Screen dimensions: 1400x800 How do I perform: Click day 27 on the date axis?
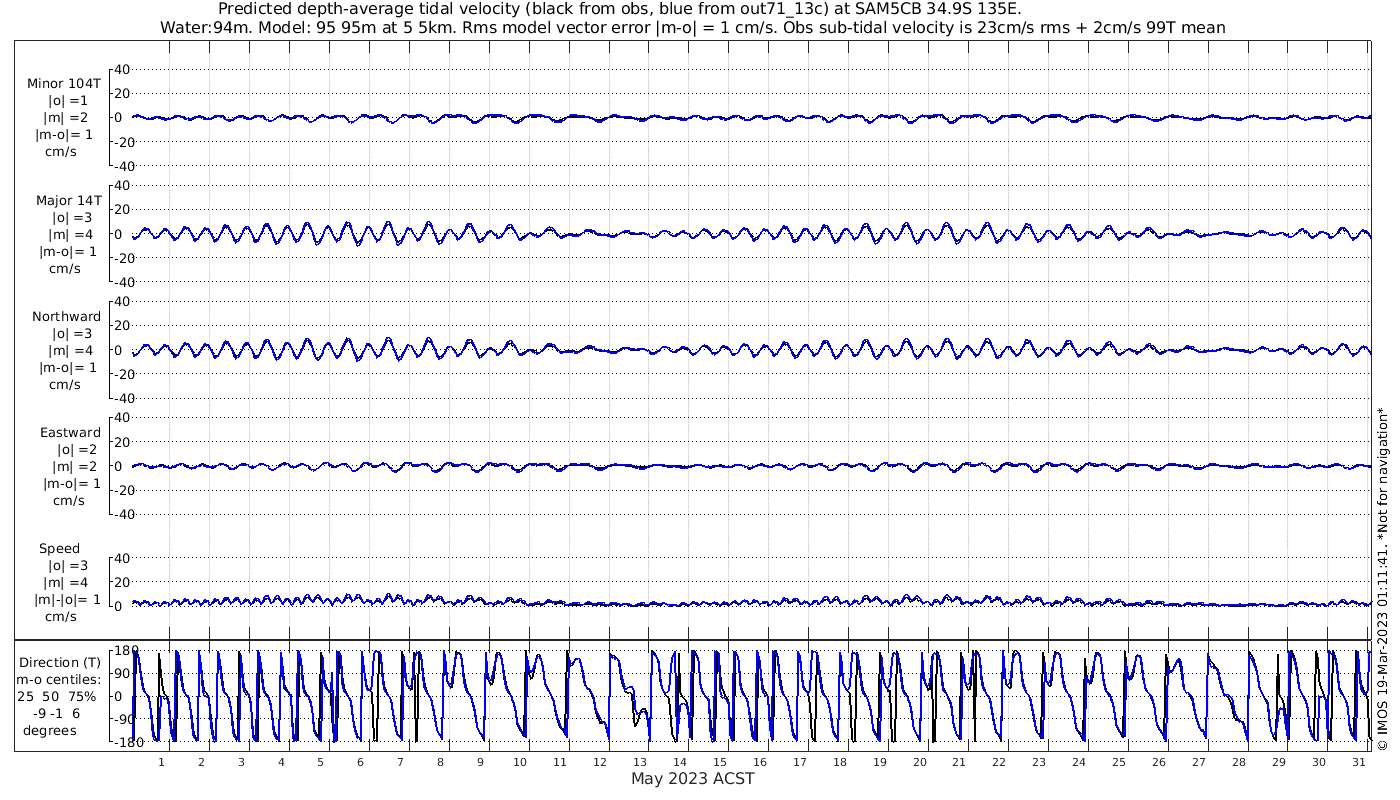tap(1199, 762)
